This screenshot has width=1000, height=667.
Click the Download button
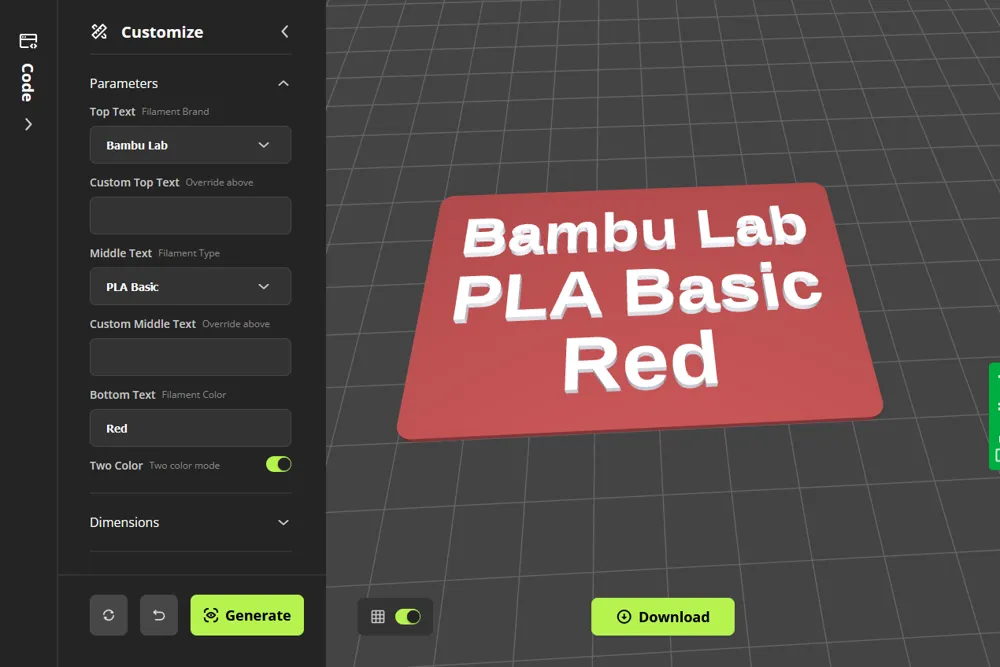point(662,616)
